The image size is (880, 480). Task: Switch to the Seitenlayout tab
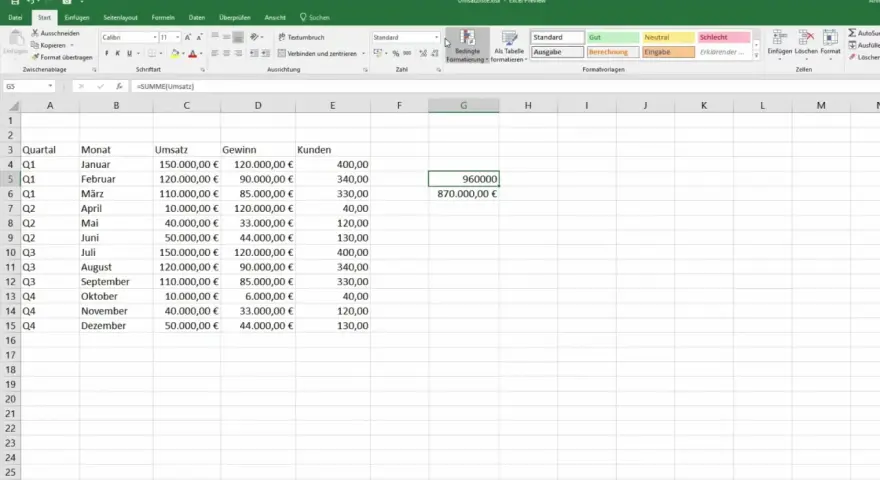click(x=120, y=17)
